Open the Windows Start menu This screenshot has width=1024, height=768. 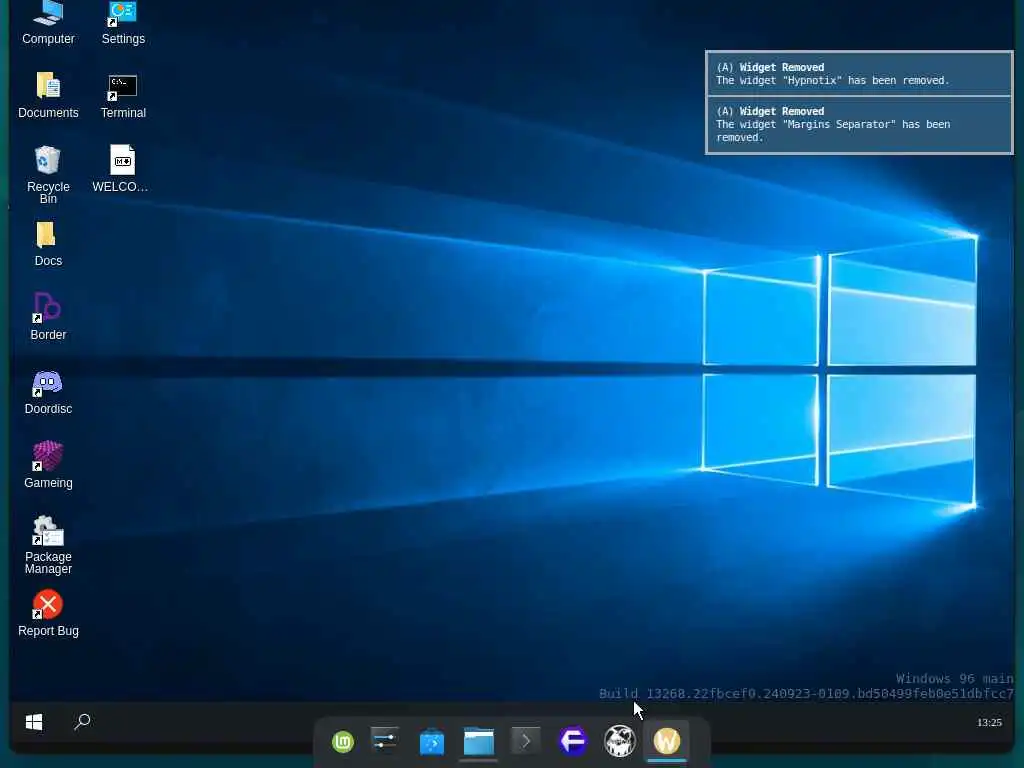point(34,722)
